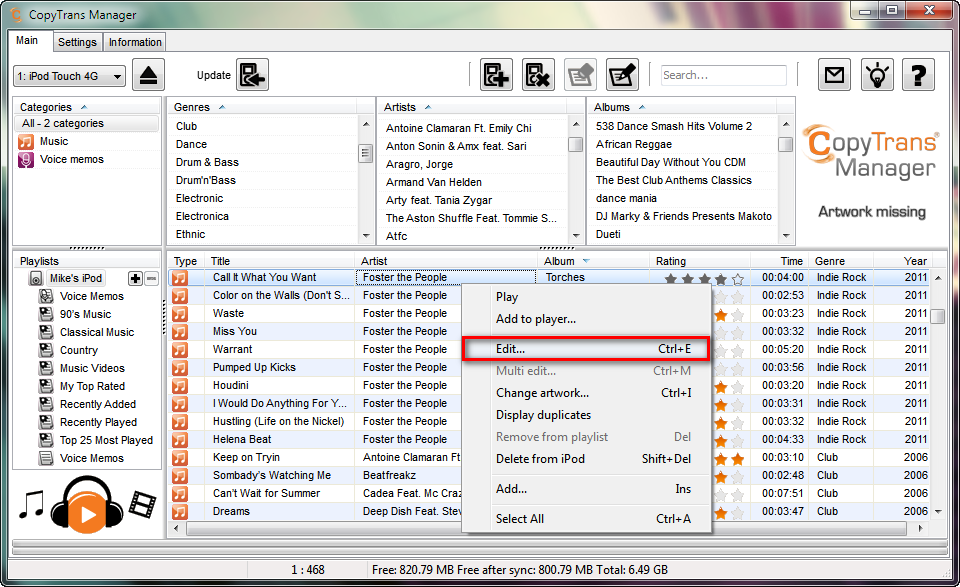The image size is (960, 587).
Task: Open the 90's Music playlist
Action: click(85, 314)
